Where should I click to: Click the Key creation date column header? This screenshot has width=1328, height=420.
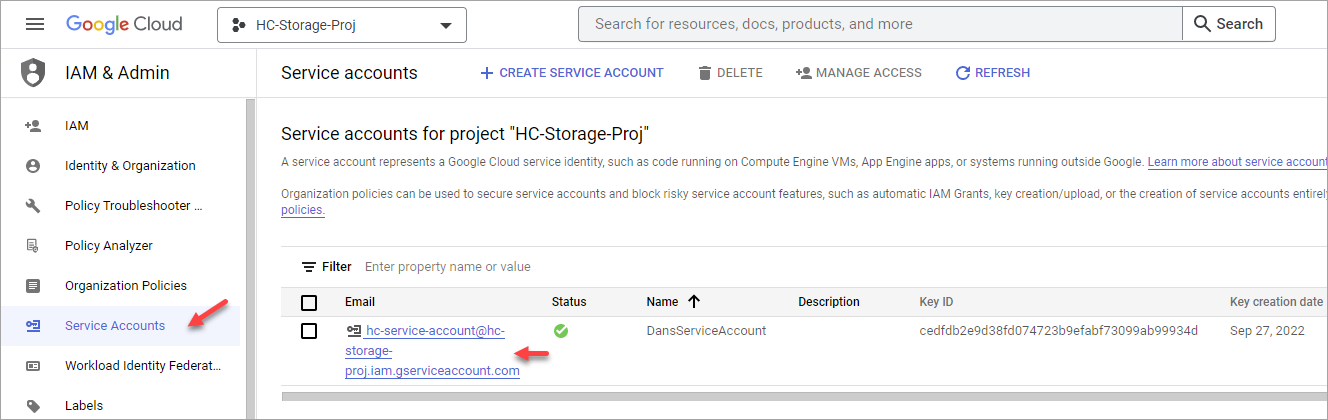tap(1276, 302)
